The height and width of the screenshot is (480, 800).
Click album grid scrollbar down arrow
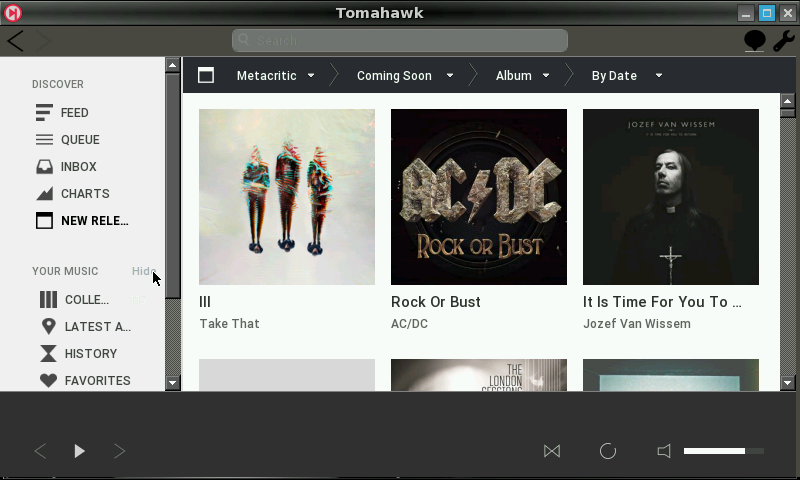point(788,383)
